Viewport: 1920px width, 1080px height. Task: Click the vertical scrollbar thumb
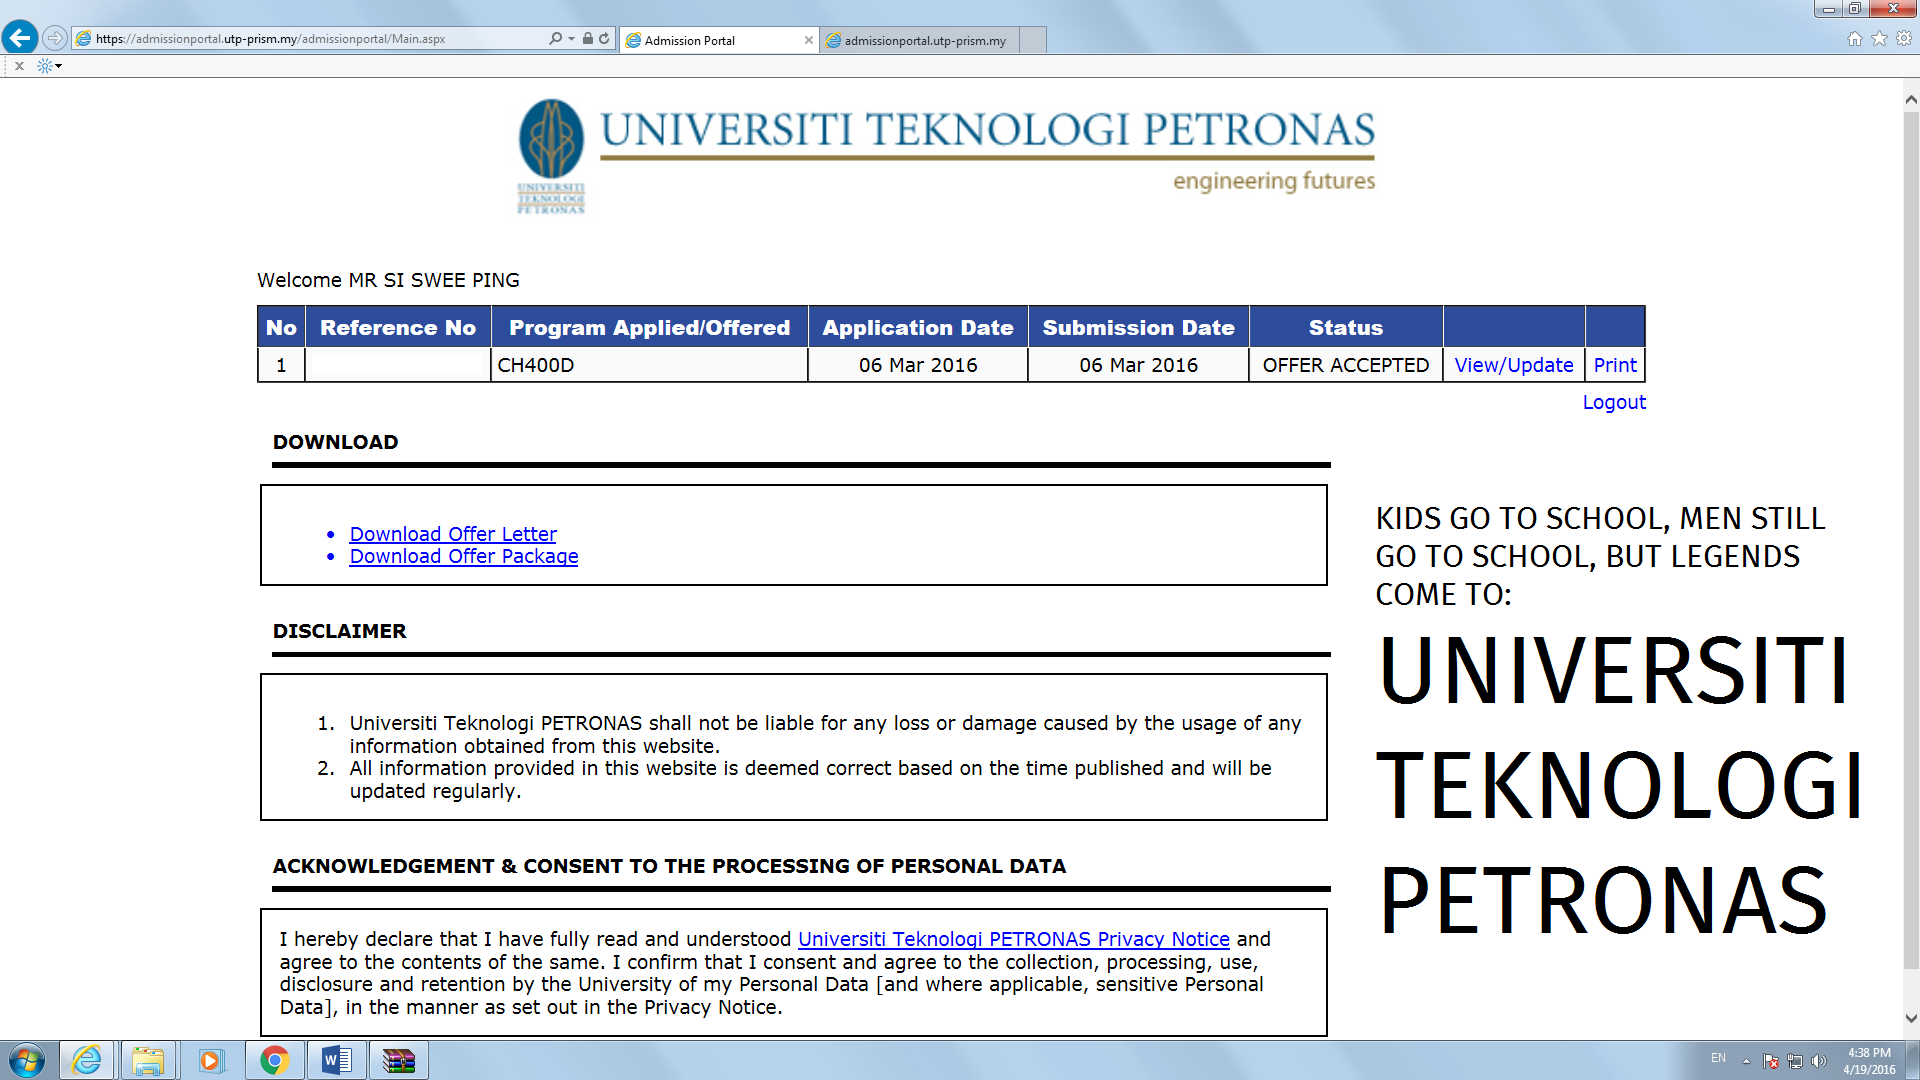click(x=1911, y=540)
